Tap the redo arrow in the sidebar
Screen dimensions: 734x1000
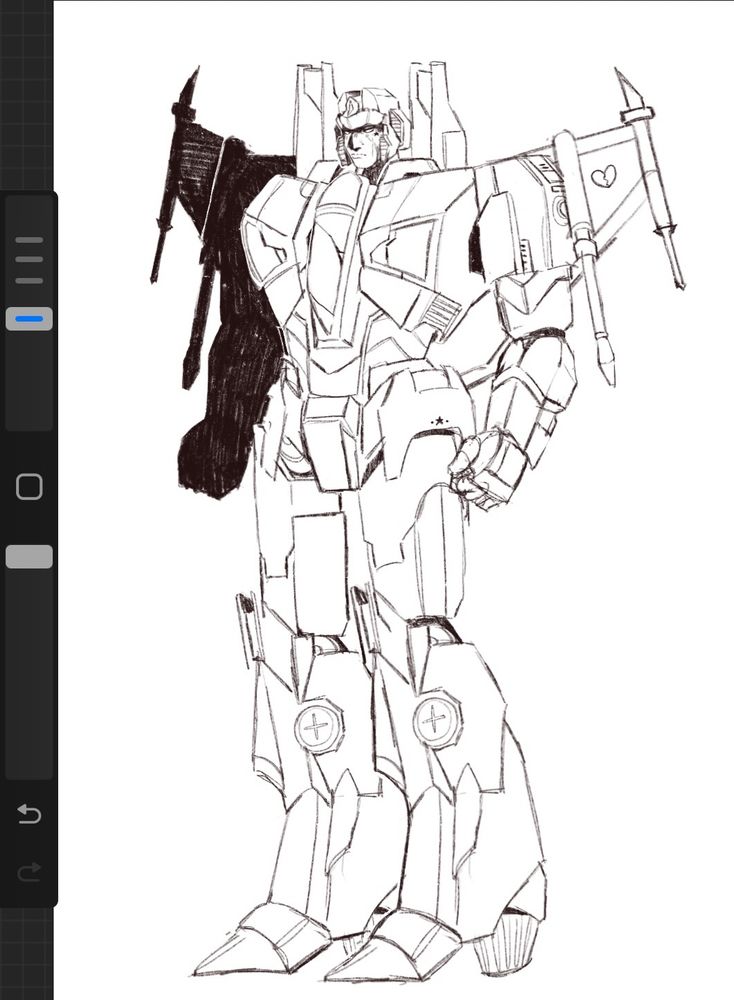[x=29, y=871]
